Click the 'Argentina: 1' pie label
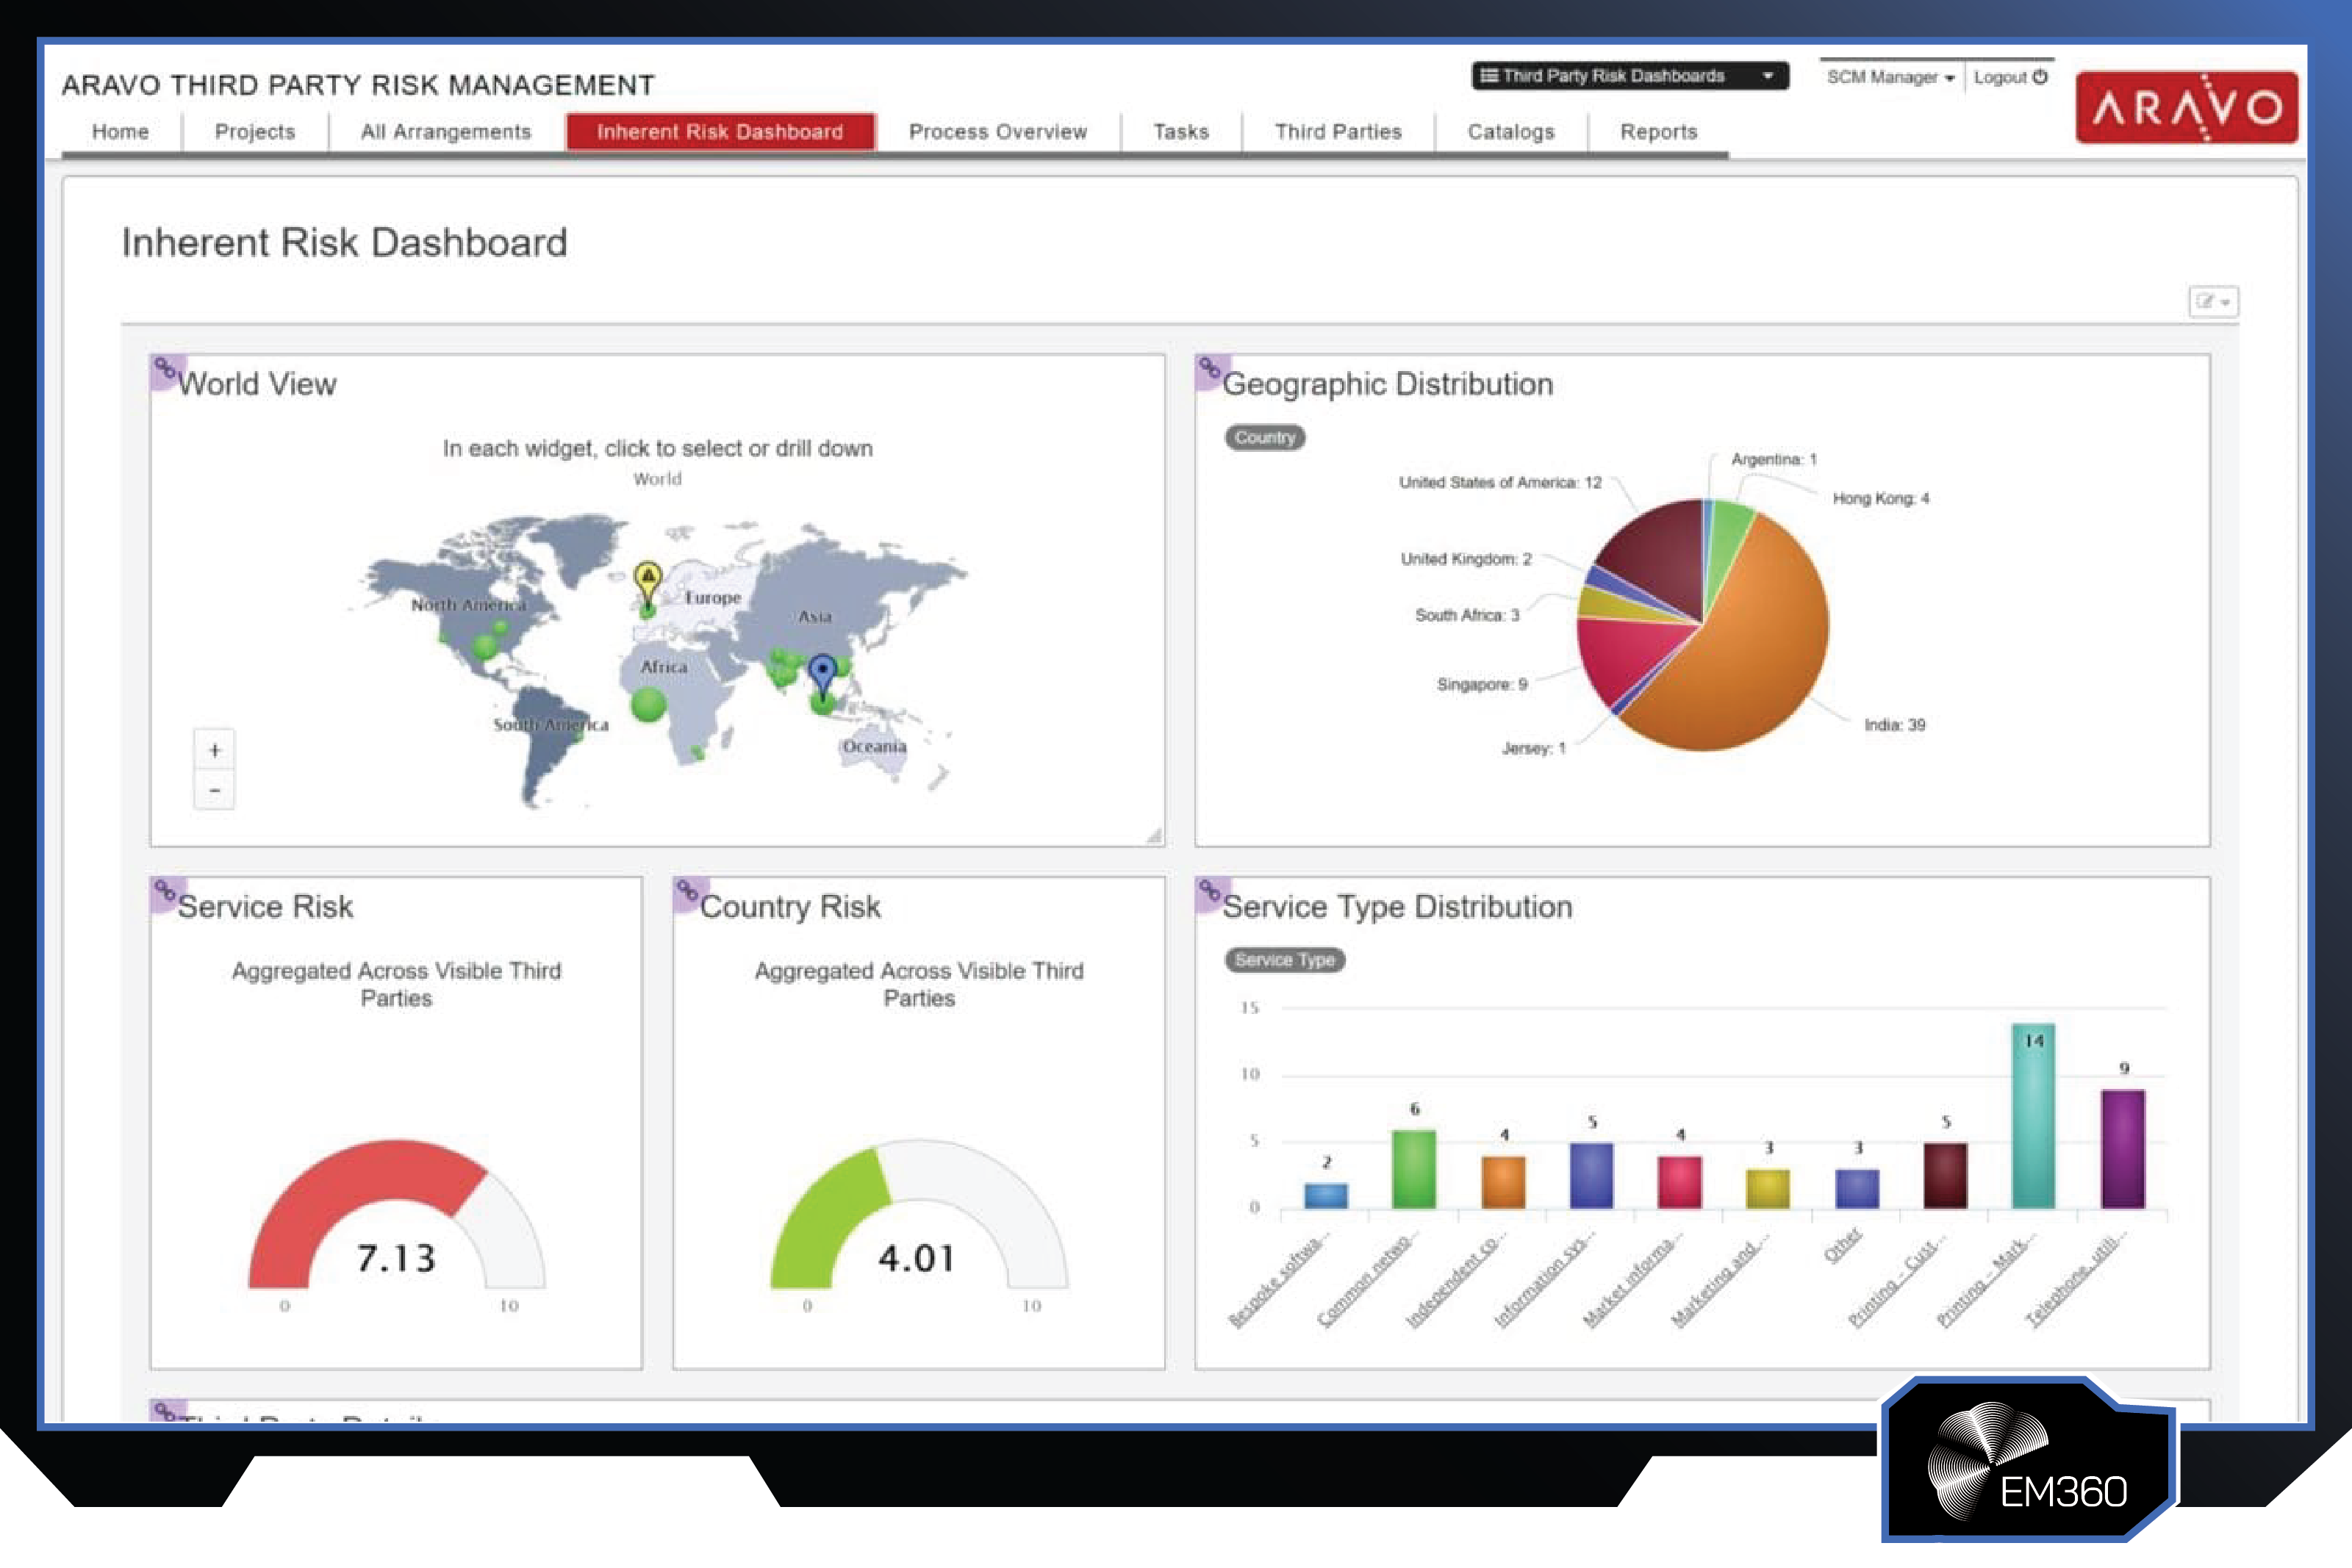This screenshot has width=2352, height=1568. pos(1774,459)
